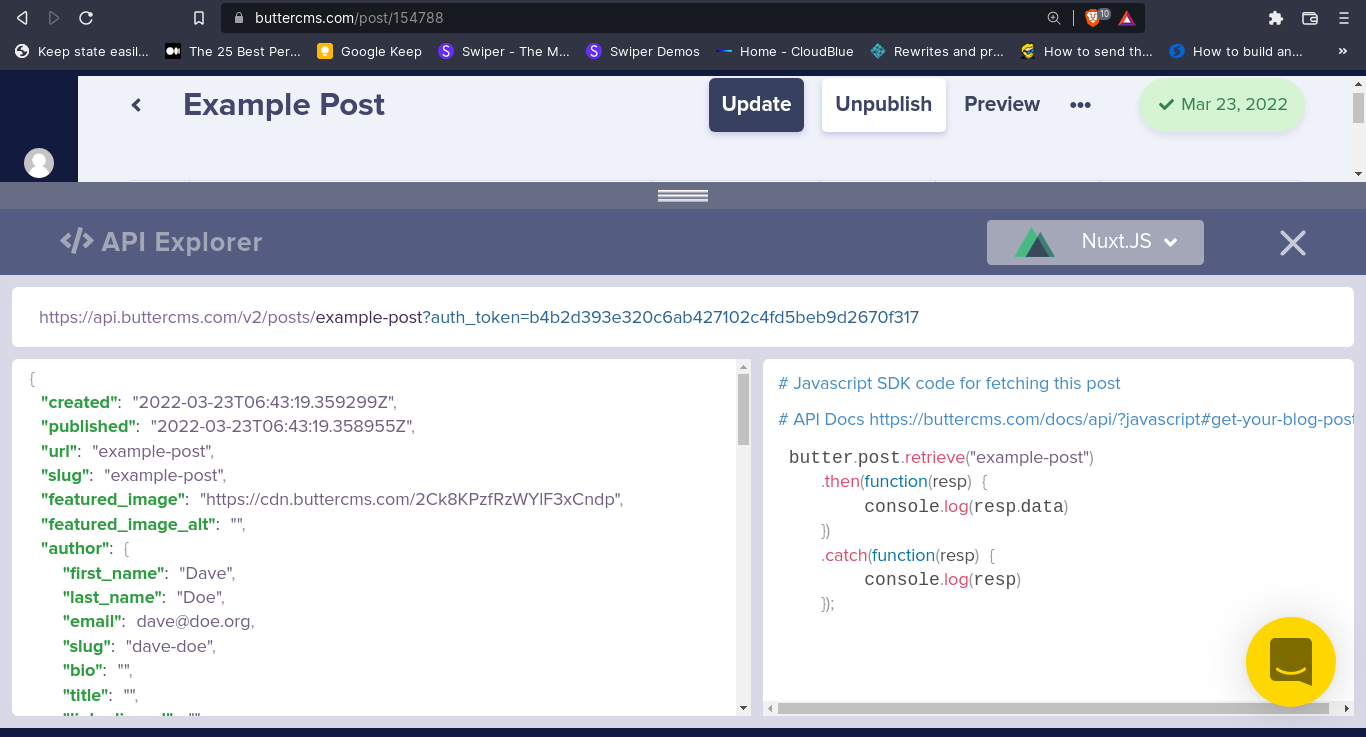Open Swiper Demos bookmark
The width and height of the screenshot is (1366, 737).
coord(643,51)
